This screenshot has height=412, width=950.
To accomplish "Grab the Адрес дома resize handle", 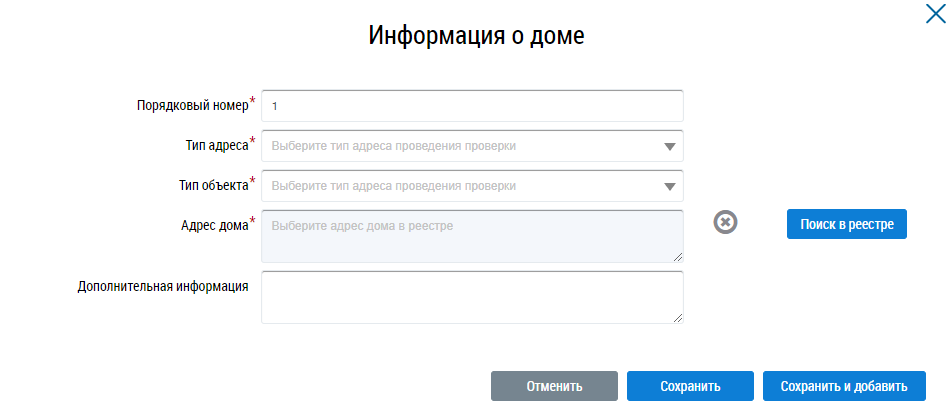I will [x=677, y=256].
